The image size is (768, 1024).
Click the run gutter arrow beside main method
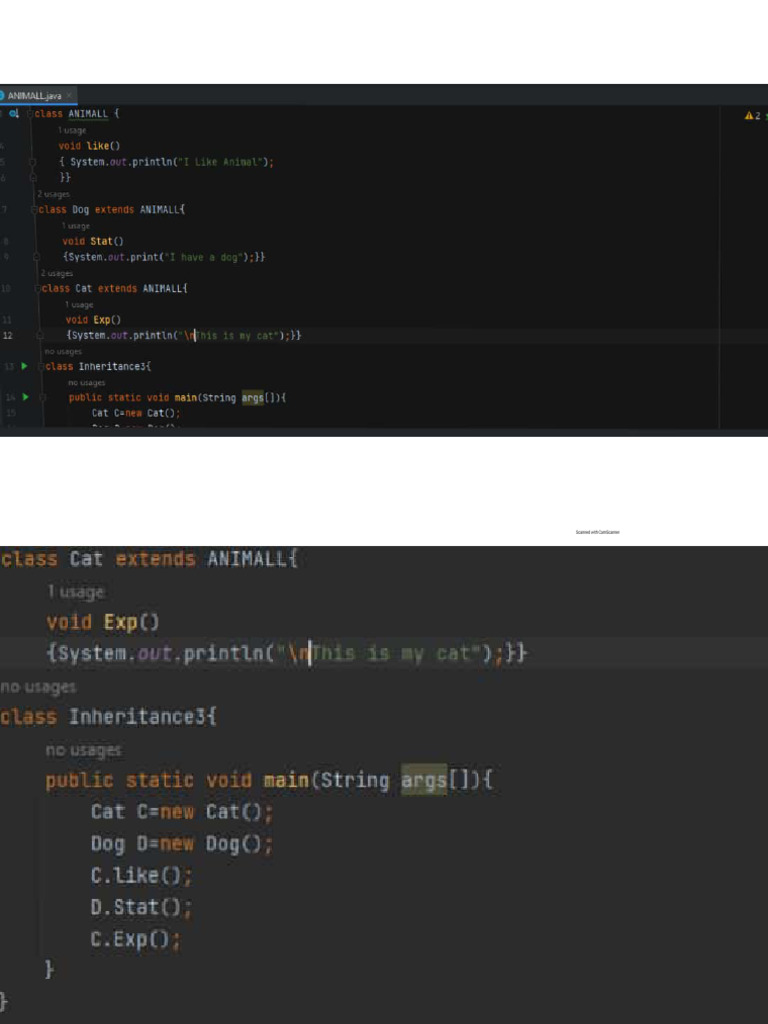coord(25,397)
